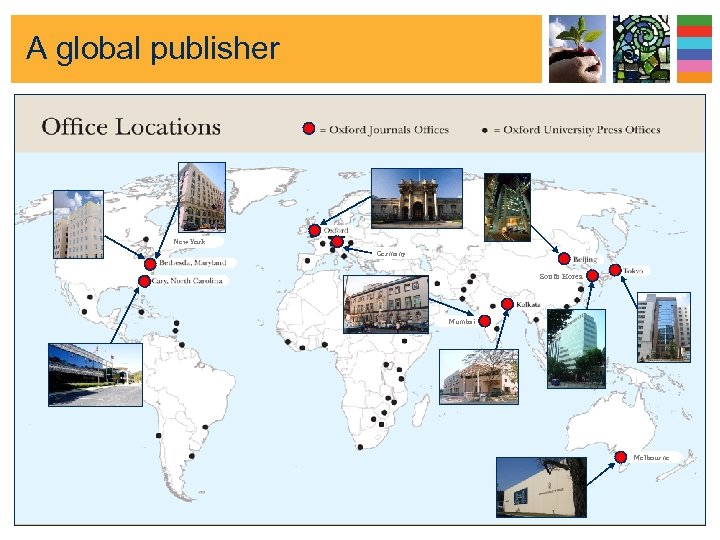This screenshot has height=540, width=720.
Task: Pick the green stripe in the header color bars
Action: pyautogui.click(x=694, y=21)
